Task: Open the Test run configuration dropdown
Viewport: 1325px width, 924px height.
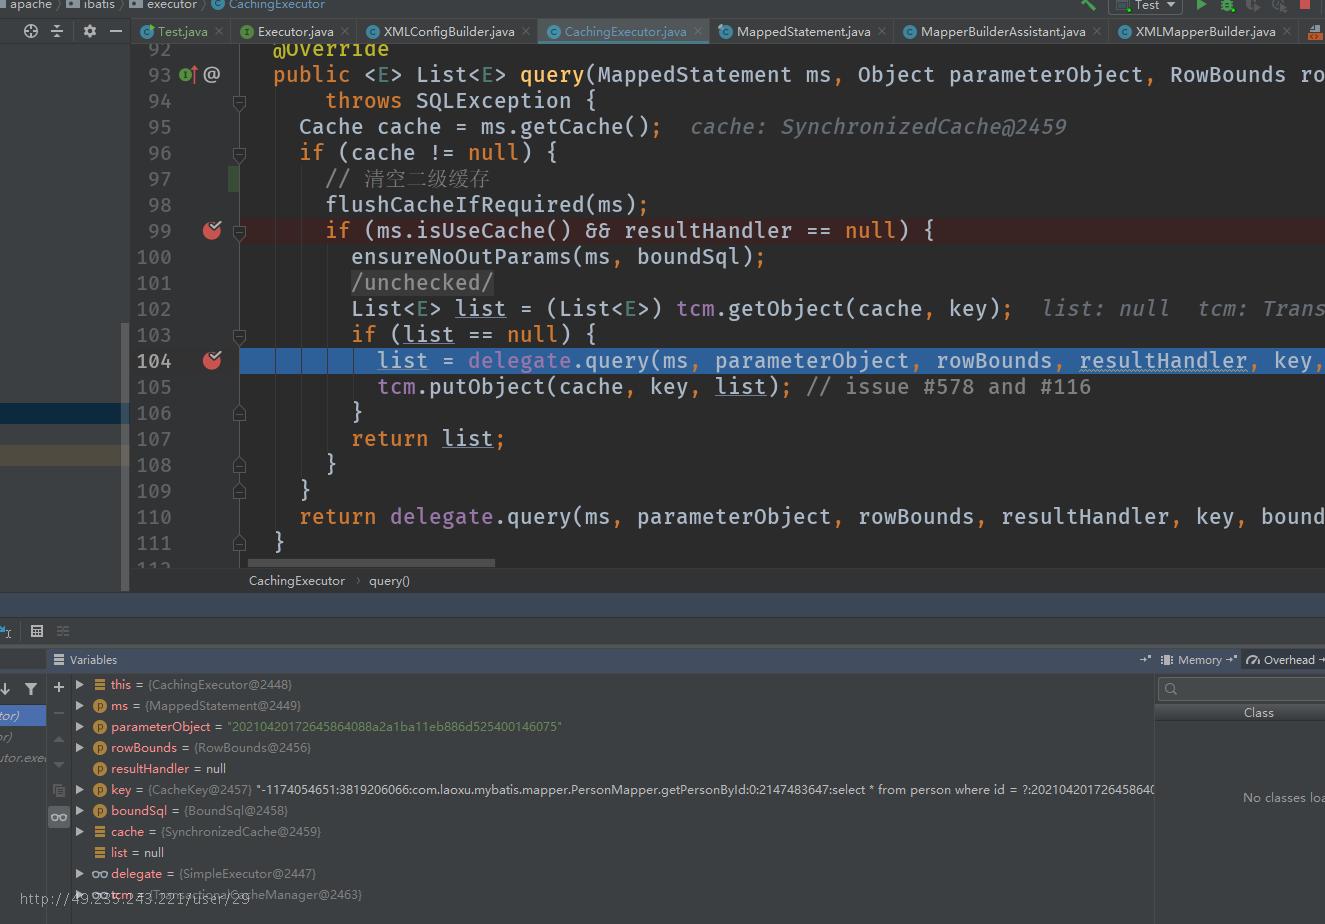Action: pyautogui.click(x=1146, y=5)
